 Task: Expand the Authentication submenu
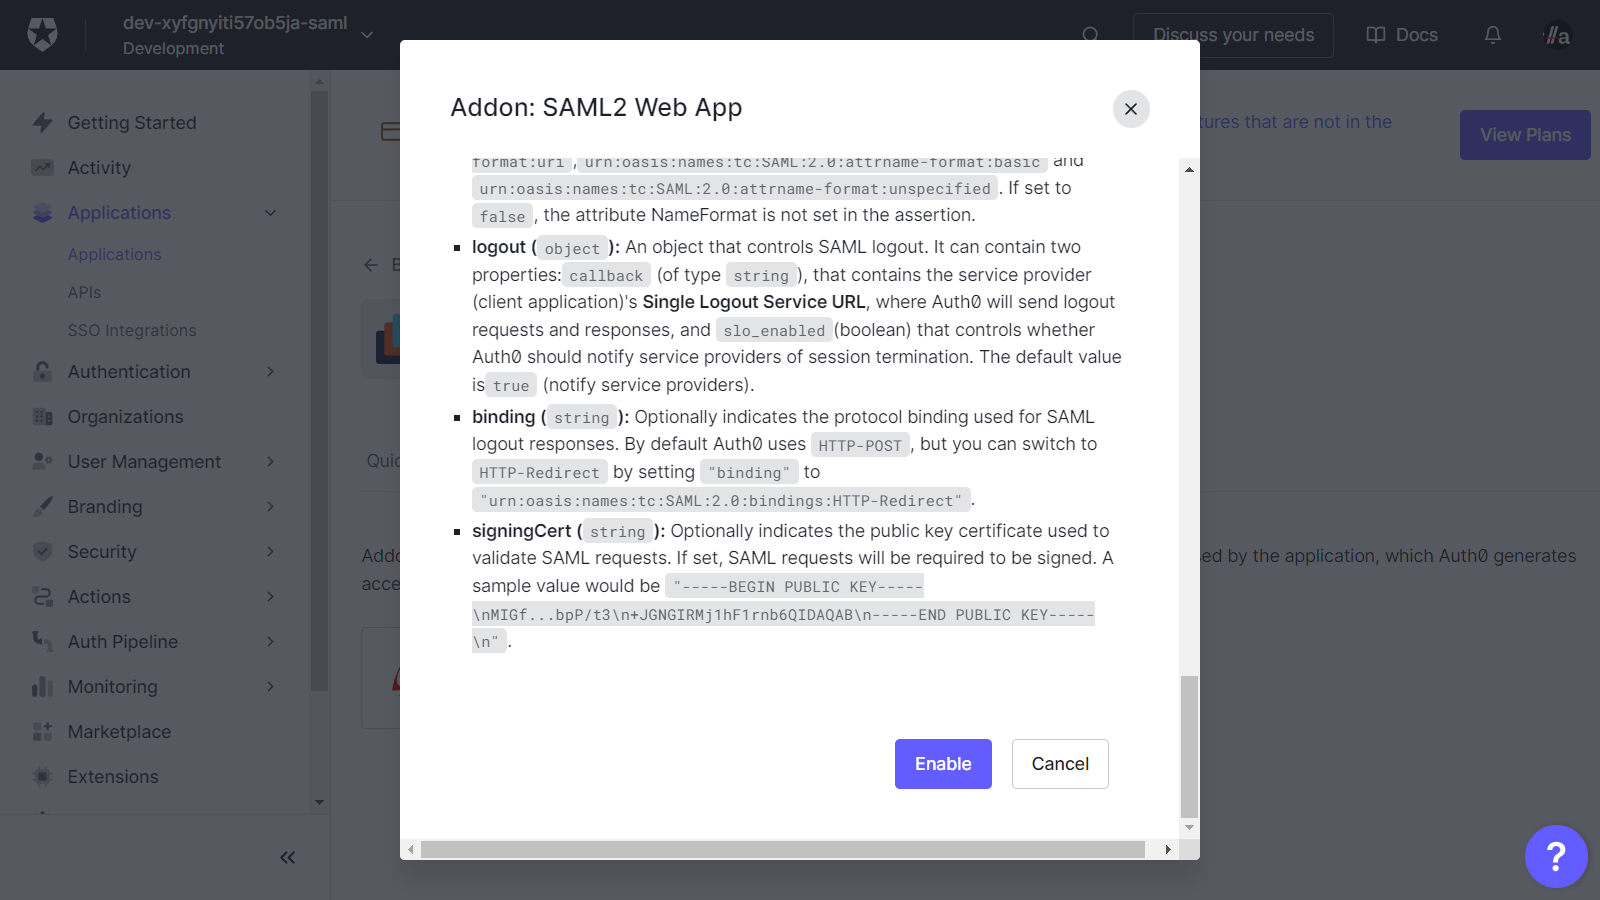(x=270, y=372)
